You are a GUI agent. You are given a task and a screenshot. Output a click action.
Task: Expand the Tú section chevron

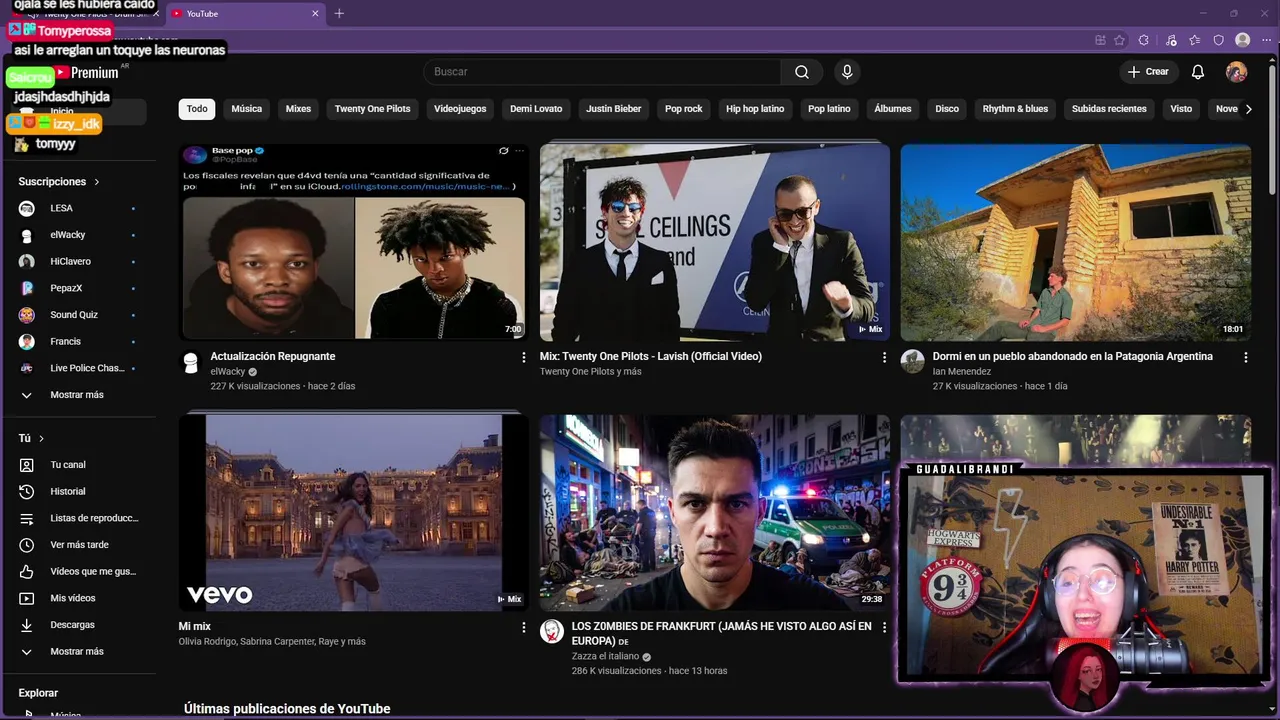point(41,439)
